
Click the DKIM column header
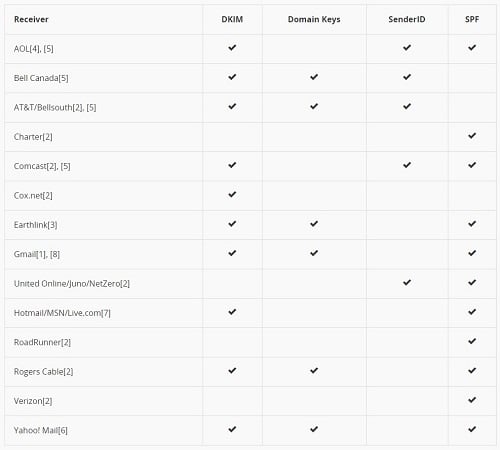[232, 19]
